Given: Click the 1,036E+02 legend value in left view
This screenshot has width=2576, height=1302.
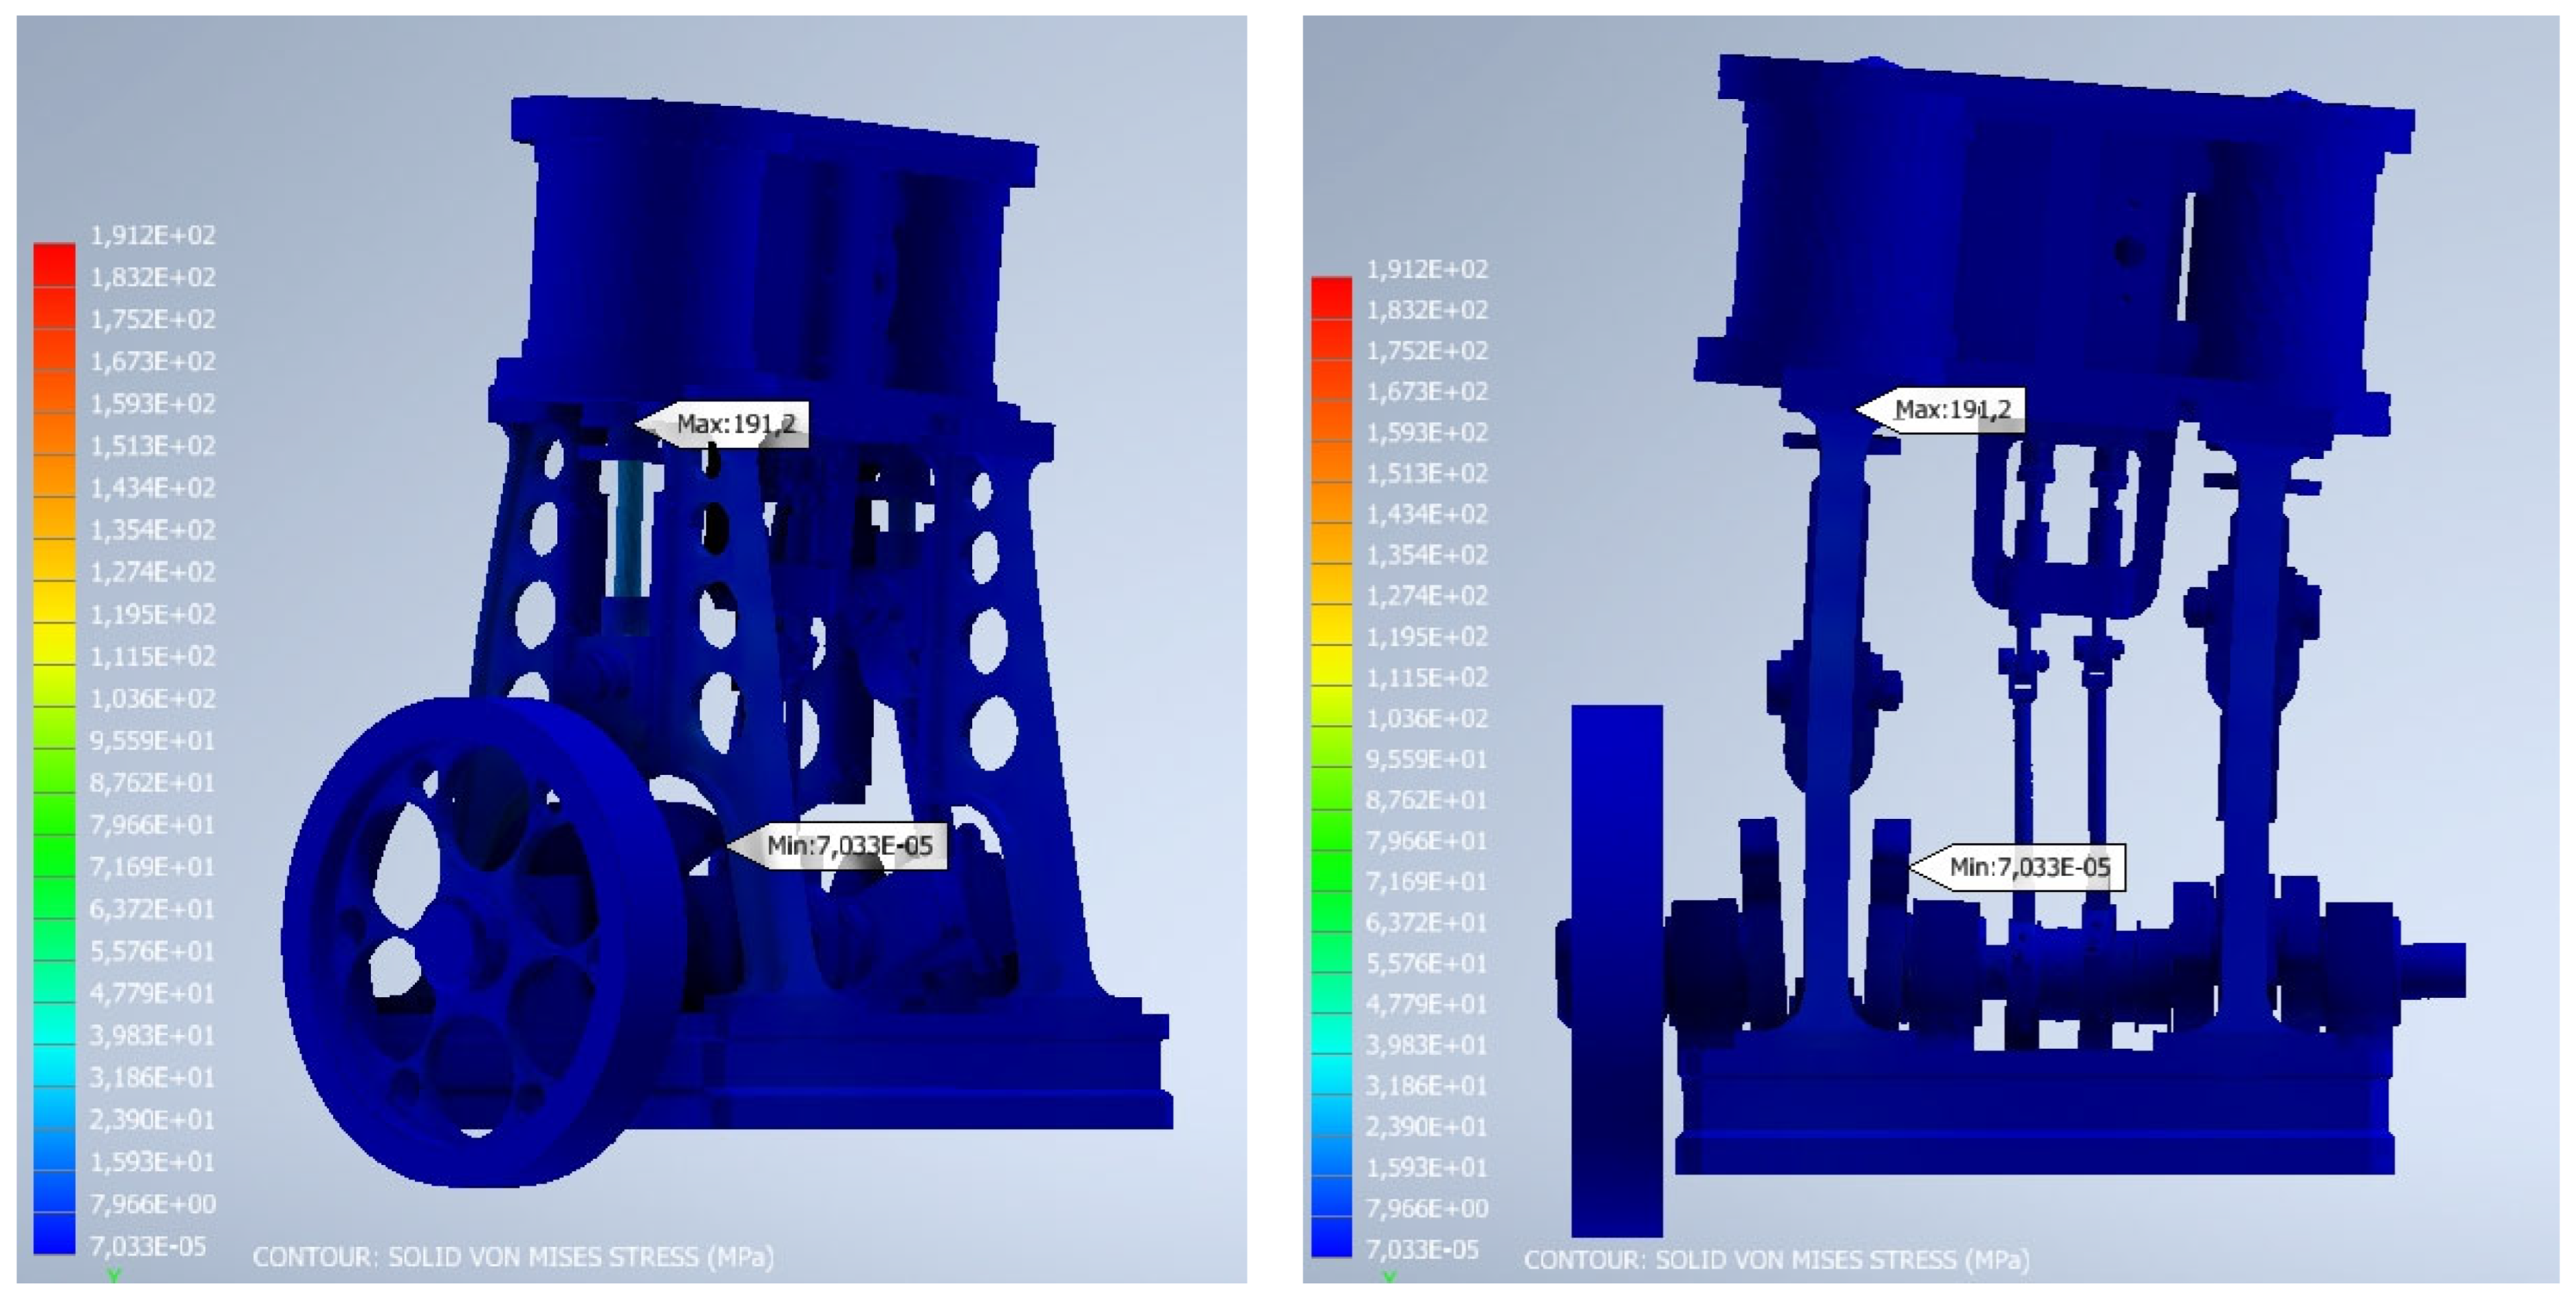Looking at the screenshot, I should (153, 698).
